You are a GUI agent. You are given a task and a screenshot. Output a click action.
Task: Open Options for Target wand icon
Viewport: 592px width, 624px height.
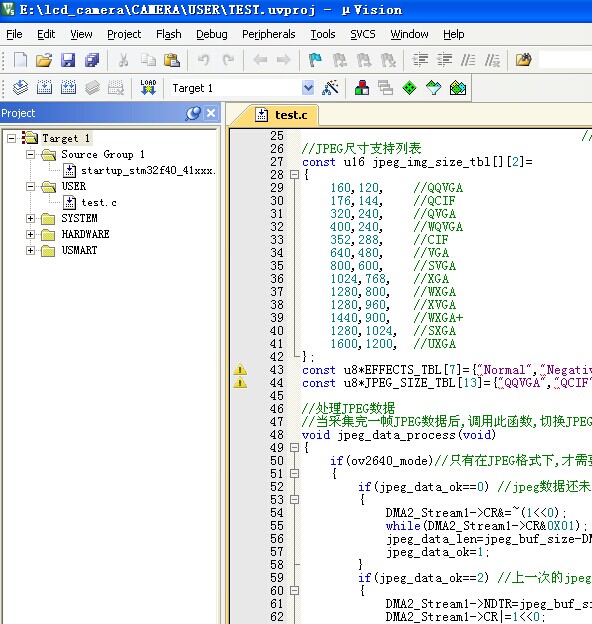pos(330,88)
